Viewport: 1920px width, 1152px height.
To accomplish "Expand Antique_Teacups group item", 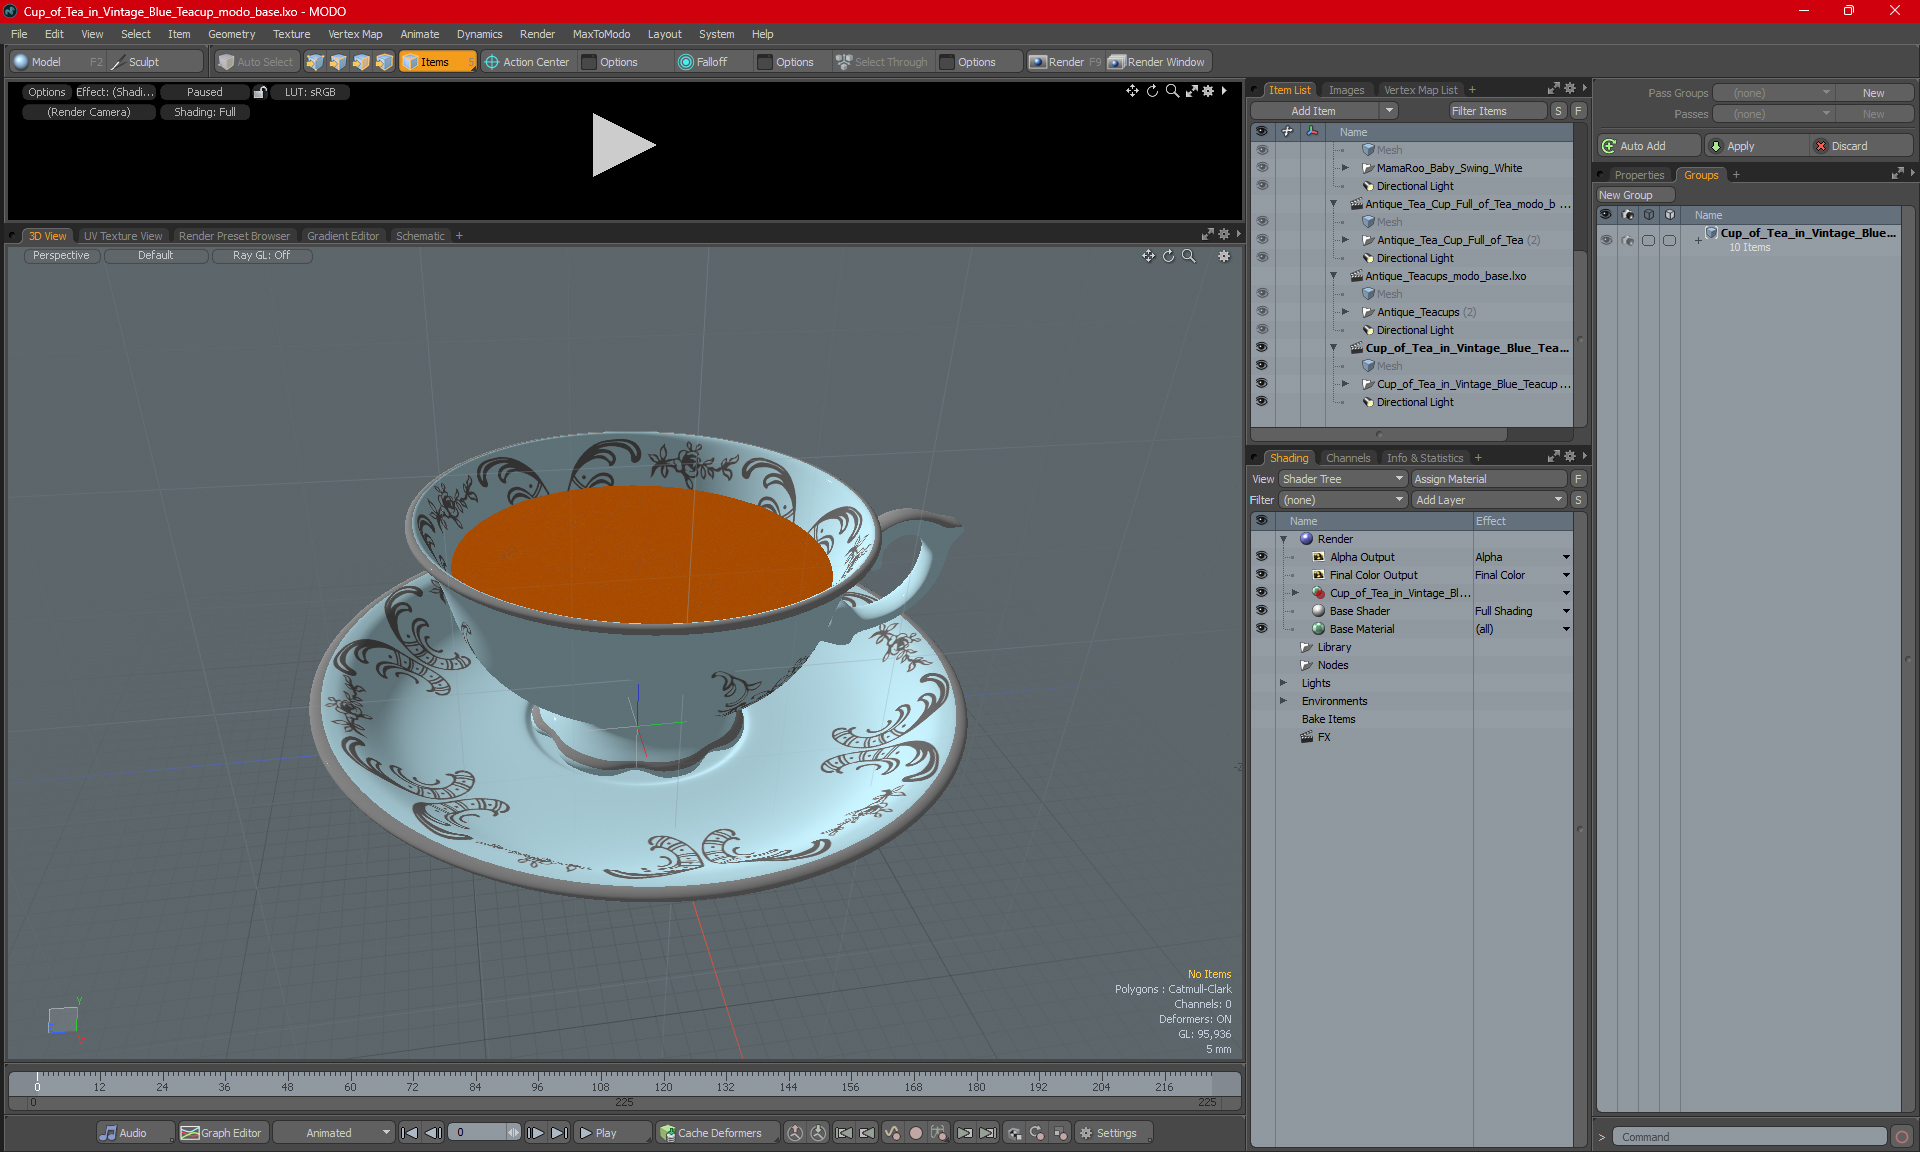I will point(1345,312).
